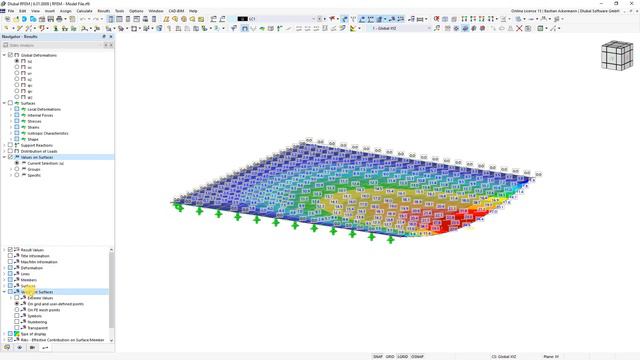The image size is (640, 360).
Task: Expand the Members display node
Action: point(4,280)
